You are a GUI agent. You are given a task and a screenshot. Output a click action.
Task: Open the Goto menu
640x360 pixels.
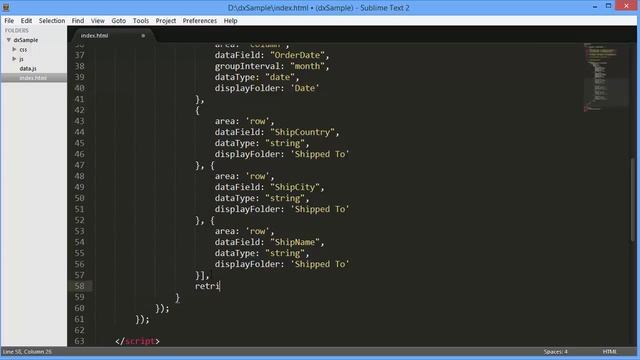[119, 21]
